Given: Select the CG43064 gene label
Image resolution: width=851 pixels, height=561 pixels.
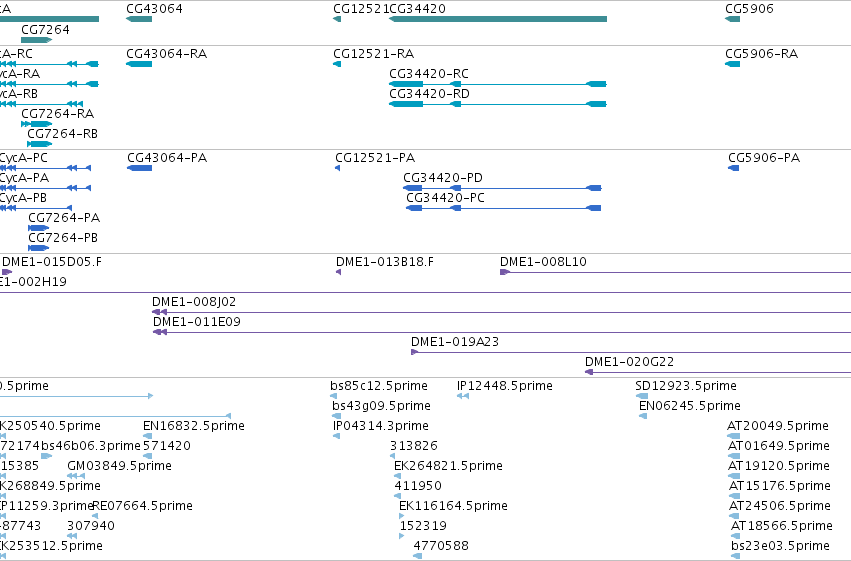Looking at the screenshot, I should coord(154,9).
